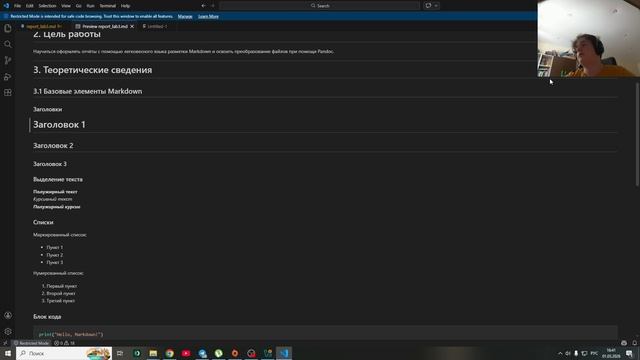This screenshot has height=360, width=640.
Task: Open status bar notifications bell
Action: [x=634, y=343]
